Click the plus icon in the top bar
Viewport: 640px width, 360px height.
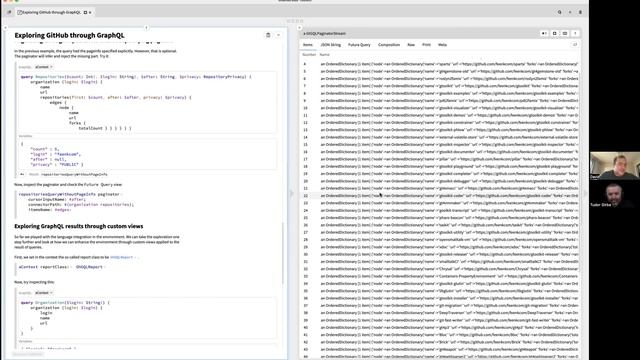point(570,12)
